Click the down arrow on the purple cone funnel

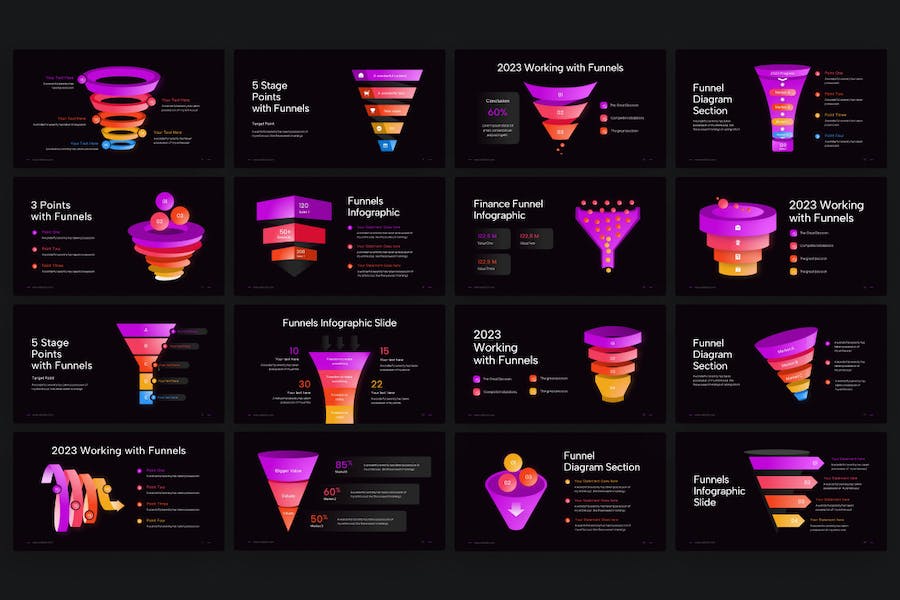coord(516,509)
